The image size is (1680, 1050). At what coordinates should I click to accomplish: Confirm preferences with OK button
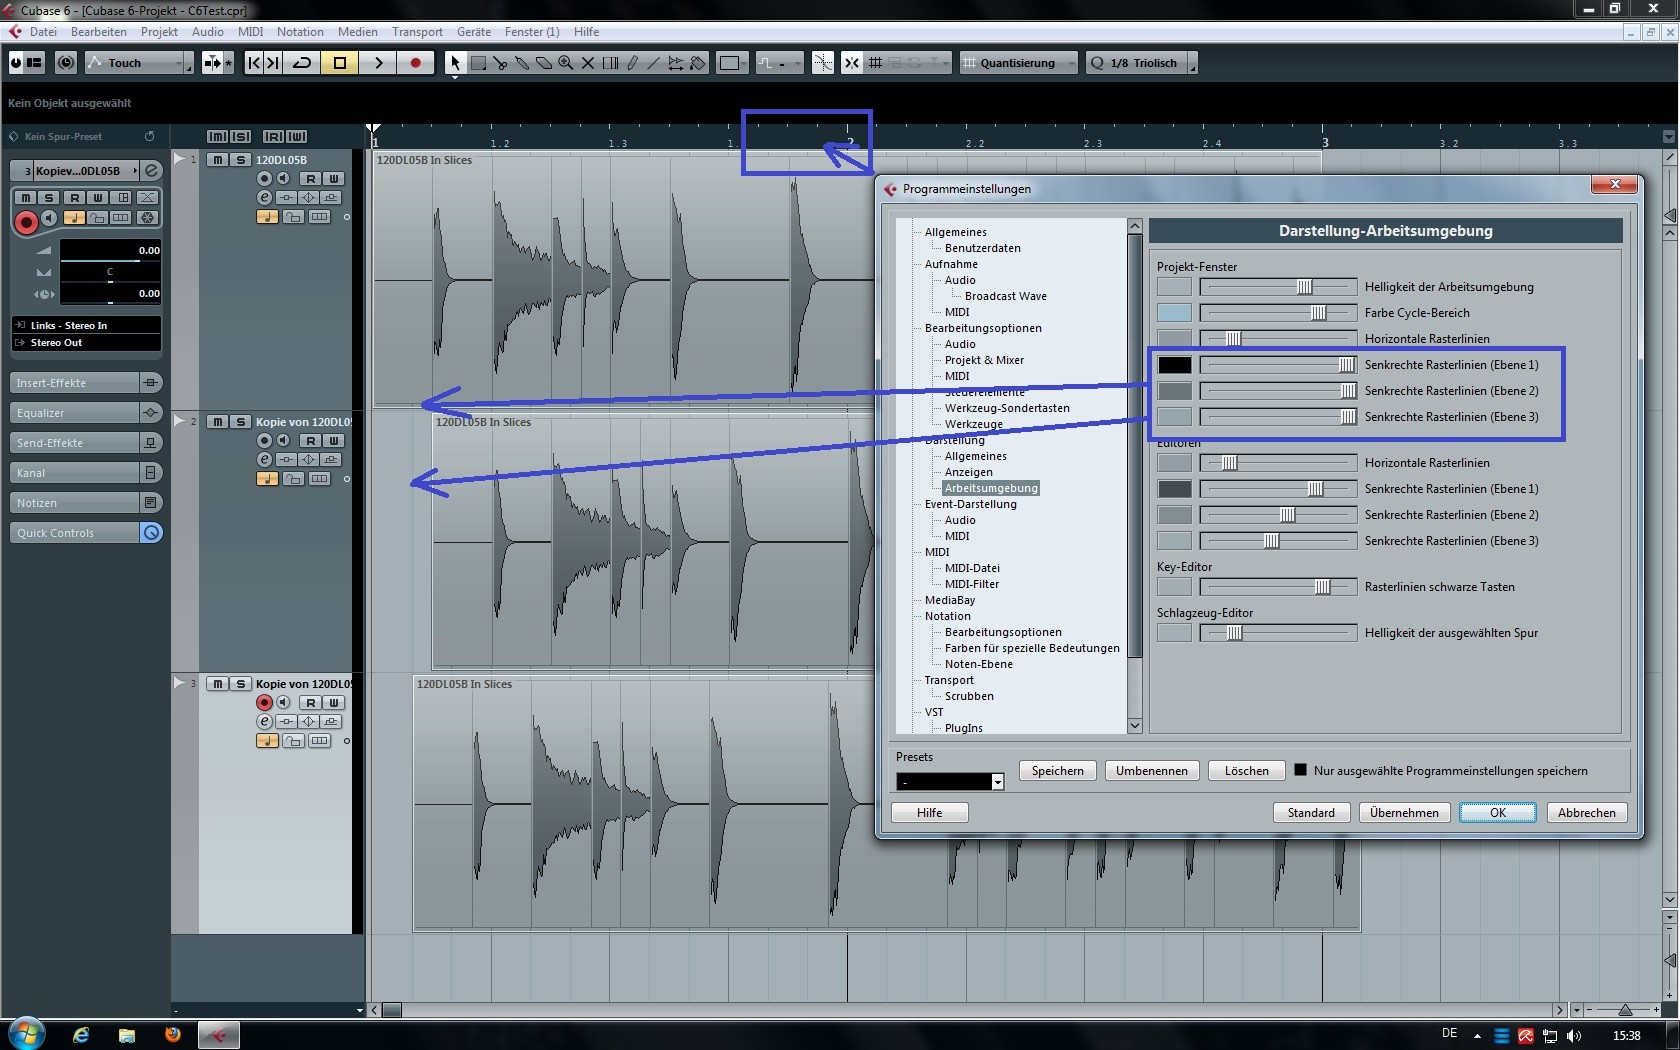(1497, 812)
